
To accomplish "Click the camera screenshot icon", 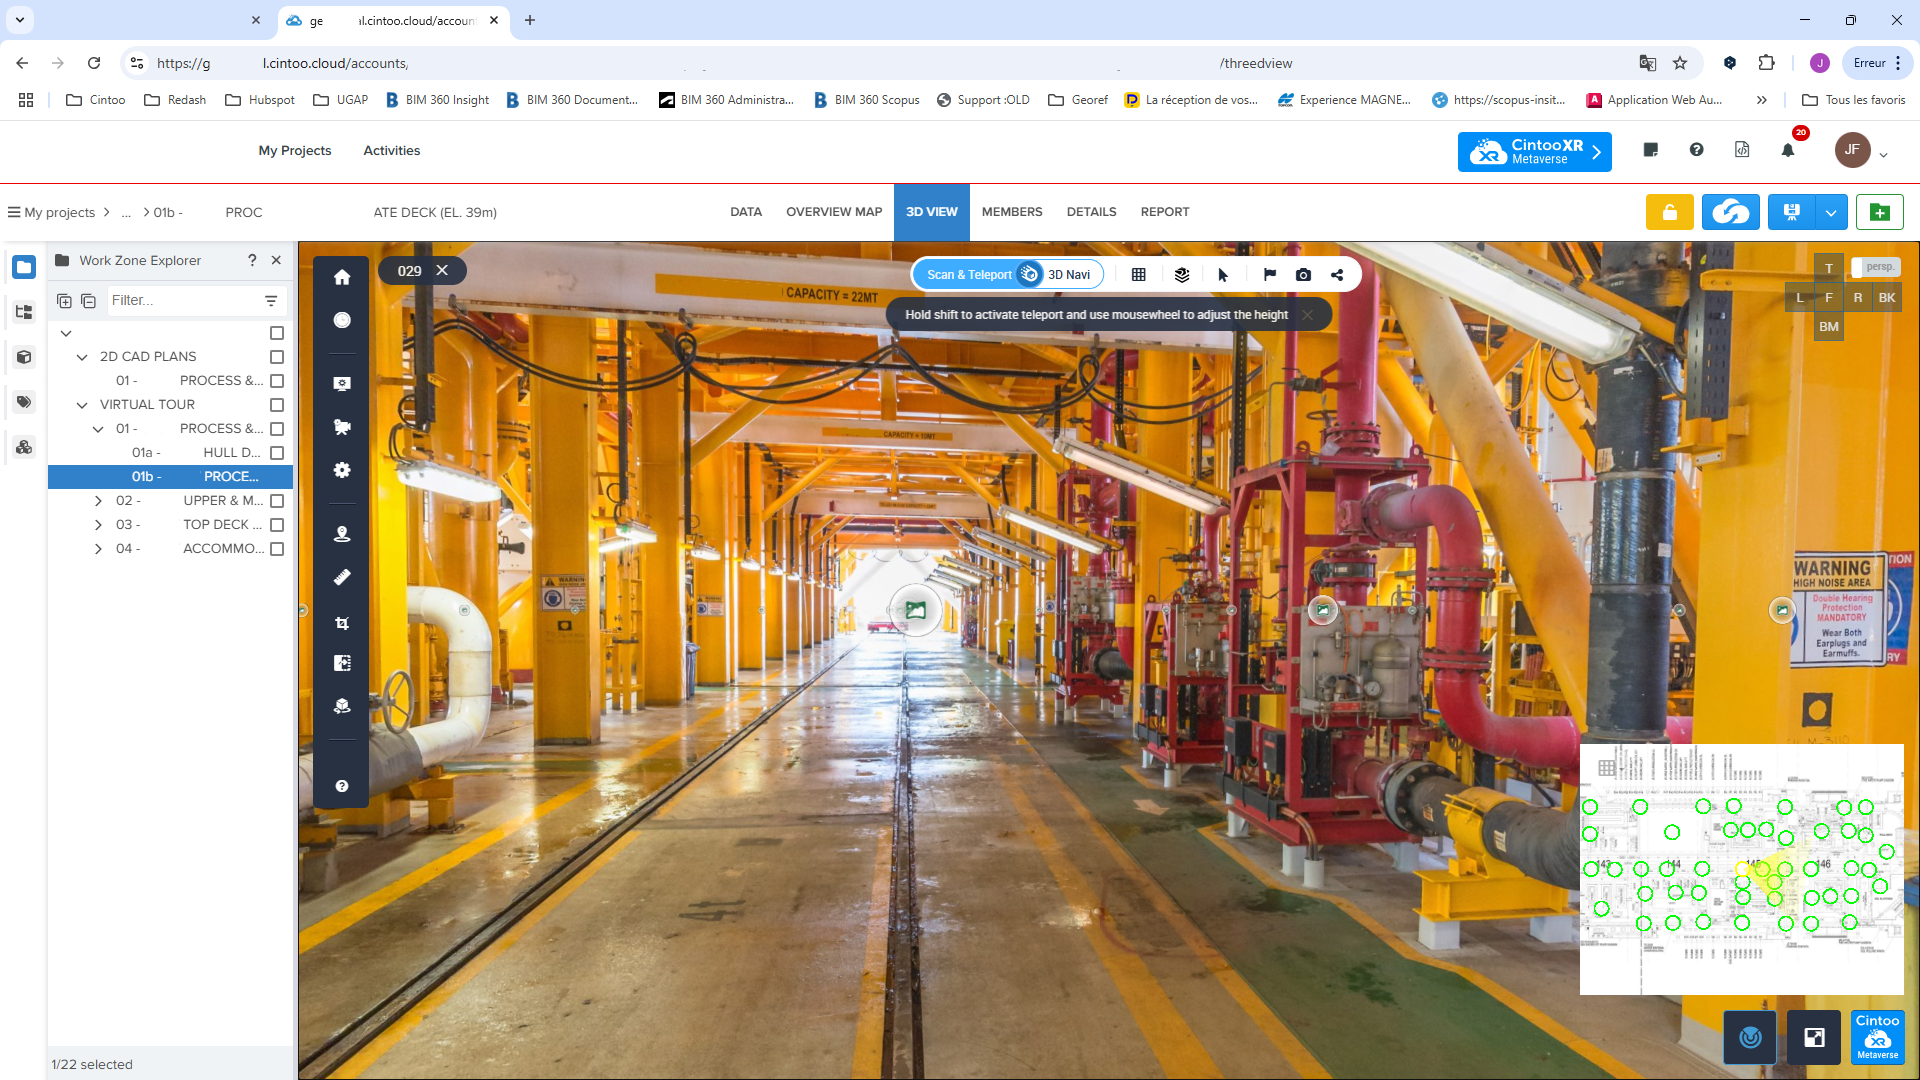I will pos(1303,275).
